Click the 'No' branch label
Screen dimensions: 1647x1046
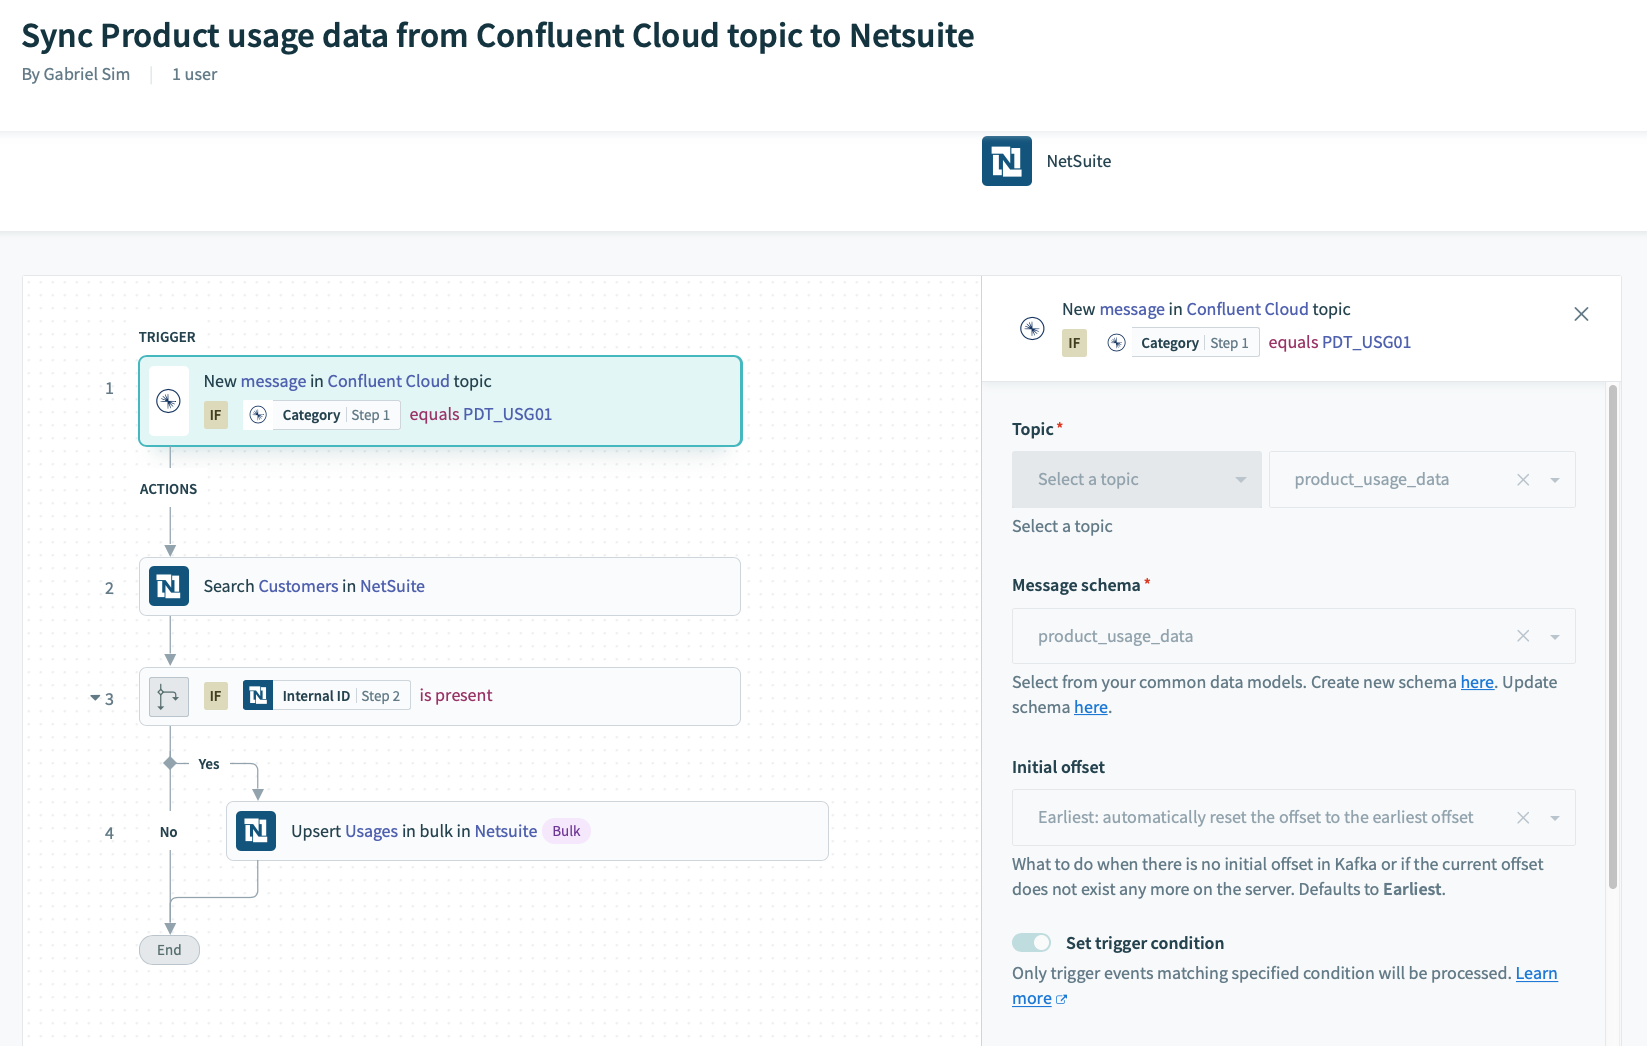[x=169, y=832]
